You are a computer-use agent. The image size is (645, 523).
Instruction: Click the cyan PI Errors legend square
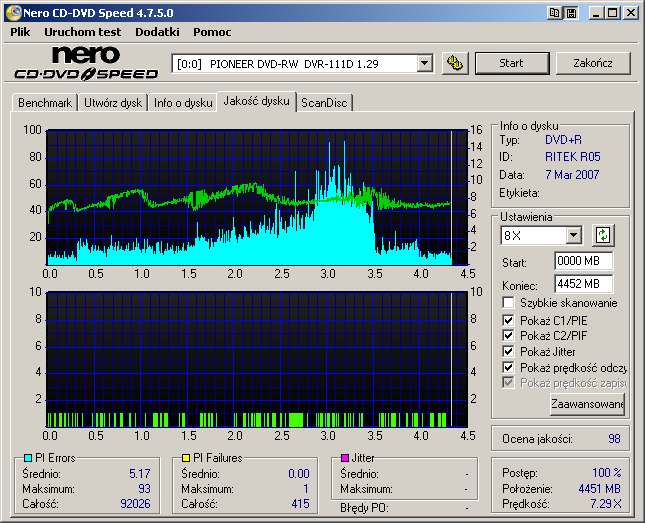[28, 458]
